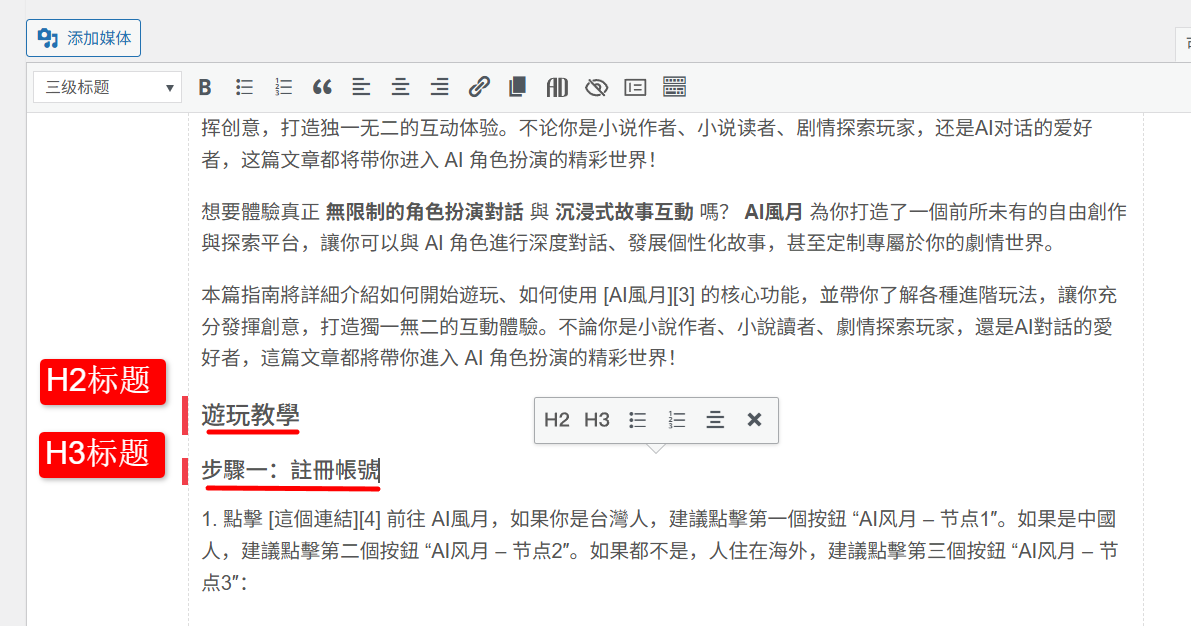The height and width of the screenshot is (626, 1191).
Task: Apply H2 from the floating toolbar
Action: tap(557, 420)
